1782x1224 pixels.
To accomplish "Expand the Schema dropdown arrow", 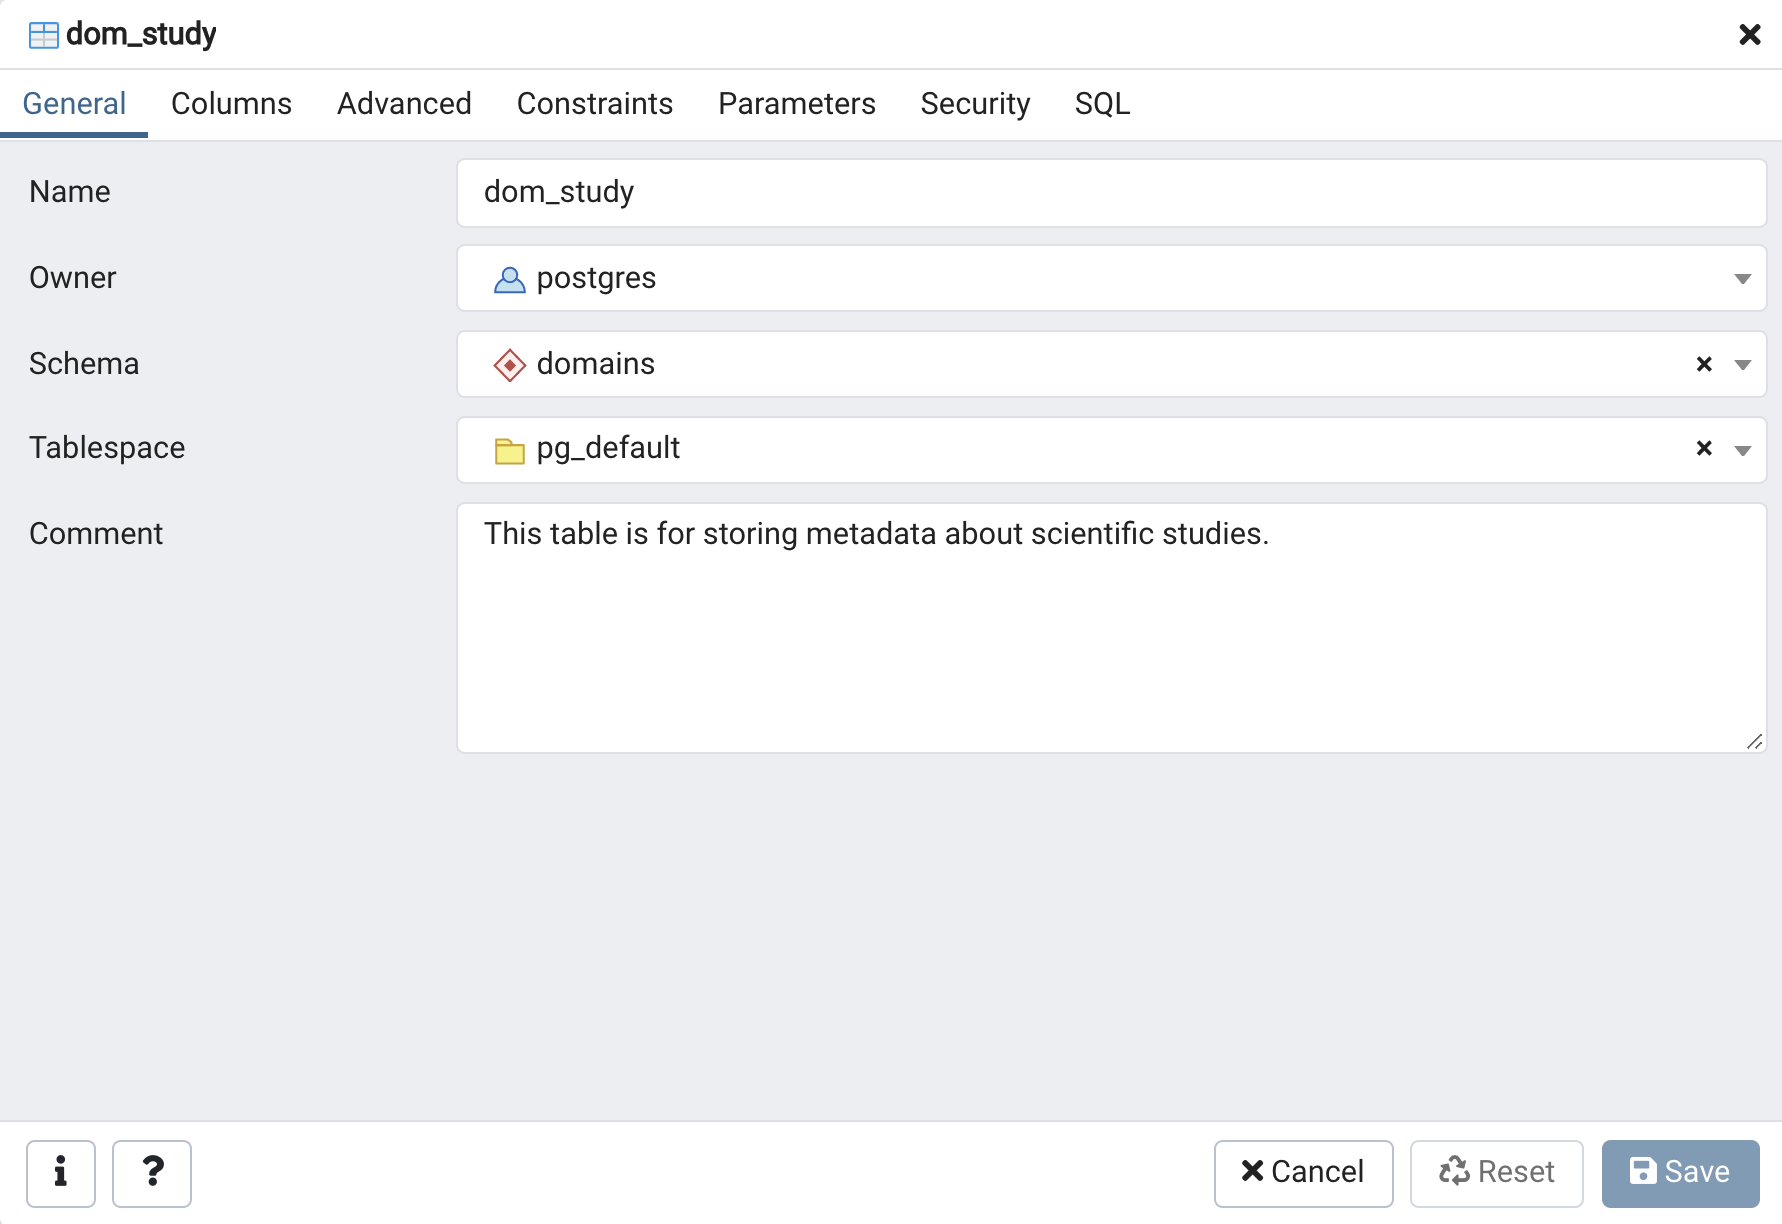I will [1742, 365].
